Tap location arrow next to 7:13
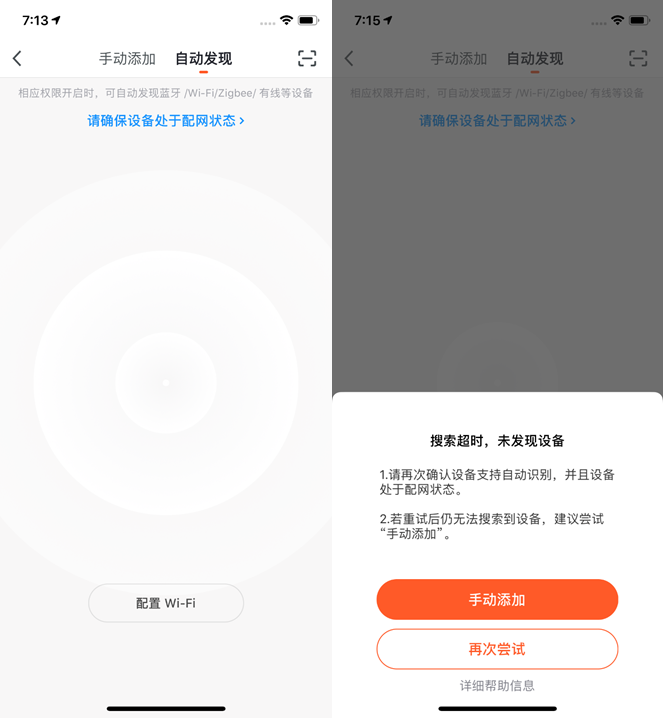The width and height of the screenshot is (663, 718). coord(56,20)
